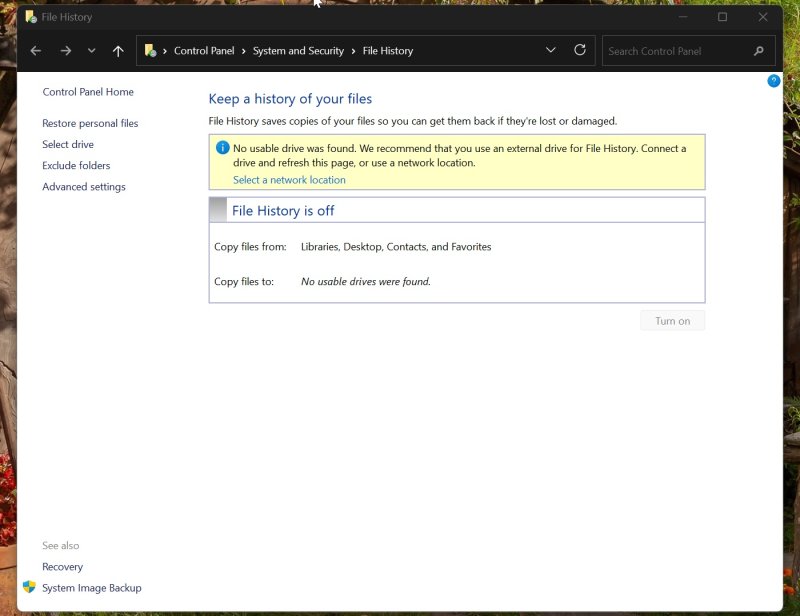Screen dimensions: 800x616
Task: Minimize the File History window
Action: click(x=683, y=17)
